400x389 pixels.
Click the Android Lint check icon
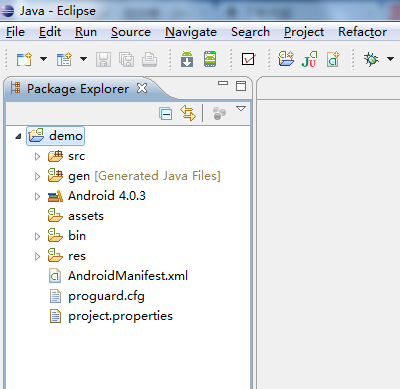(x=248, y=59)
